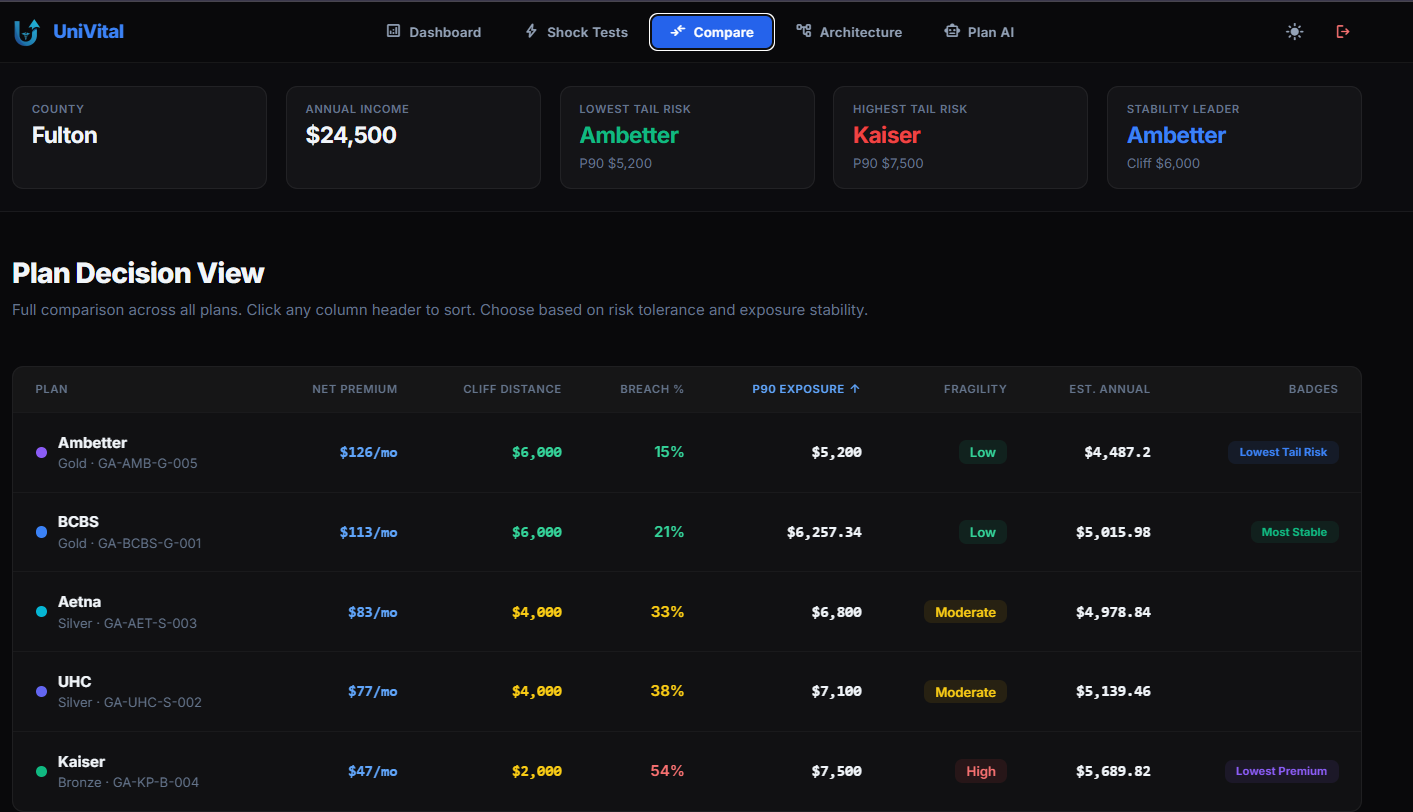Image resolution: width=1413 pixels, height=812 pixels.
Task: Click the Gold · GA-AMB-G-005 plan ID
Action: [x=128, y=463]
